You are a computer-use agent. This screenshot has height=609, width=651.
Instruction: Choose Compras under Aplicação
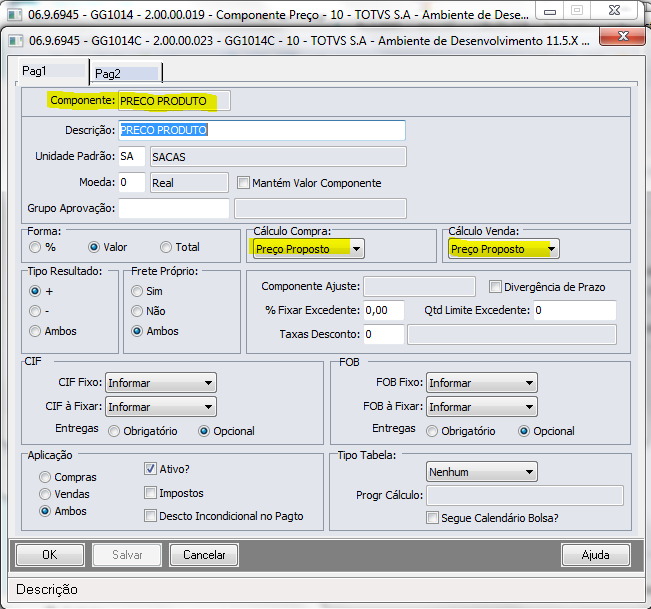[45, 478]
